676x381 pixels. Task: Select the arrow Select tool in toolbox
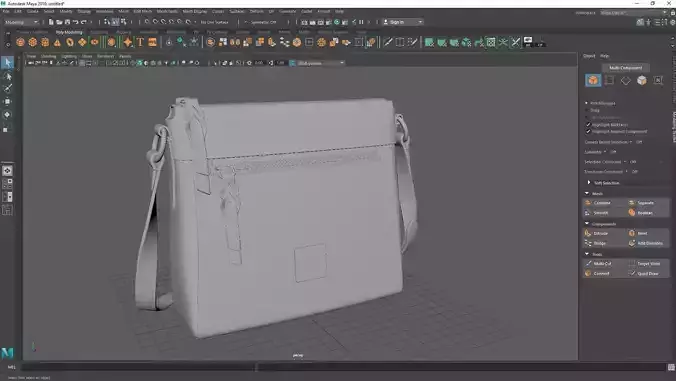7,63
